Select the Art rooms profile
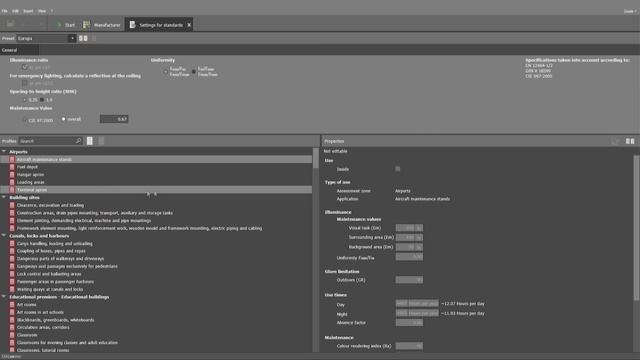Image resolution: width=640 pixels, height=360 pixels. [x=27, y=304]
